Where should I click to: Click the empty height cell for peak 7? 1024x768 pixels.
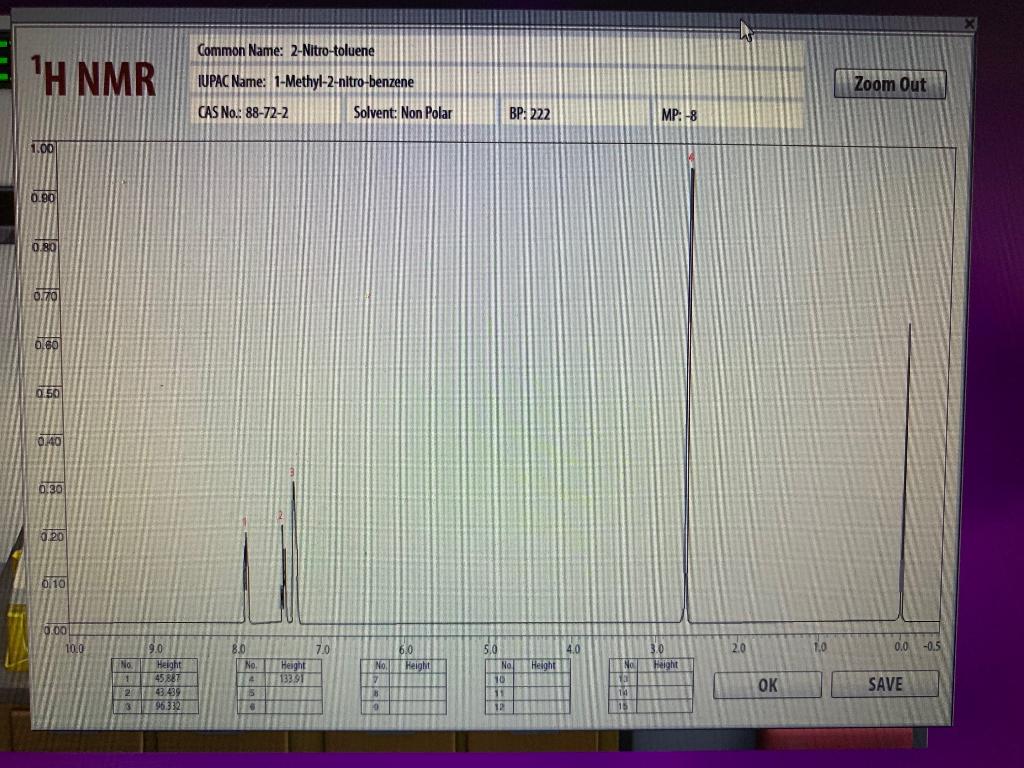tap(418, 679)
